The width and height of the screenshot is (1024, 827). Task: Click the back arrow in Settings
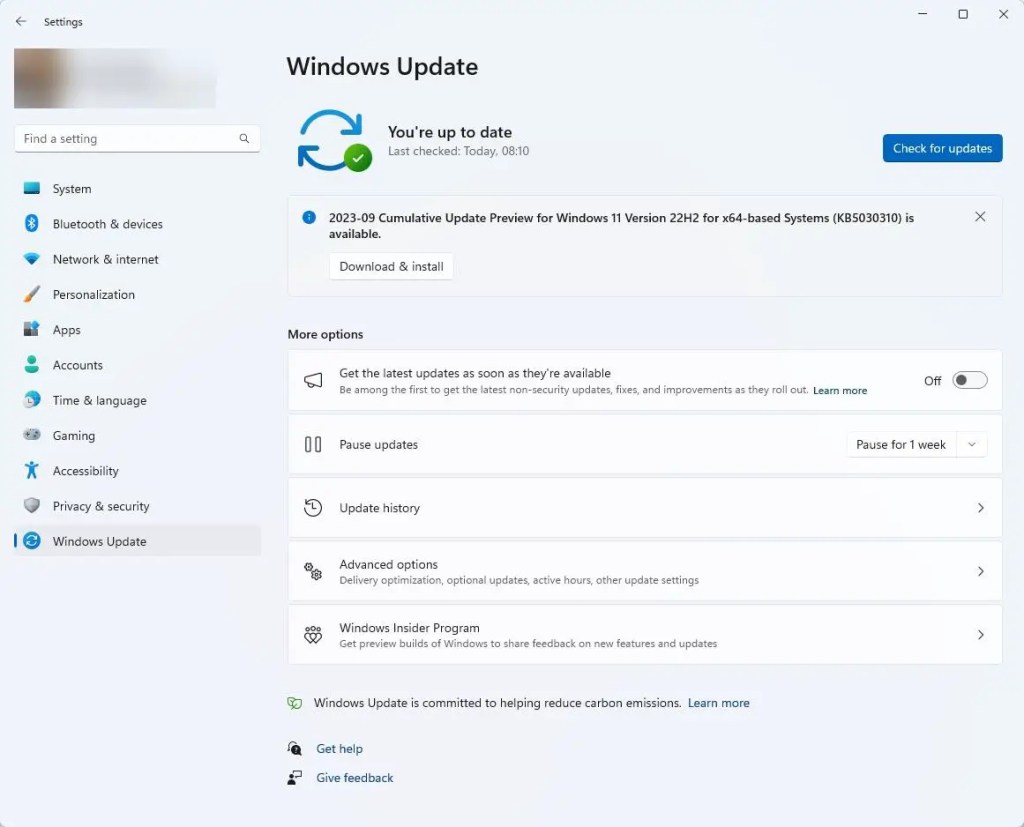pyautogui.click(x=21, y=22)
